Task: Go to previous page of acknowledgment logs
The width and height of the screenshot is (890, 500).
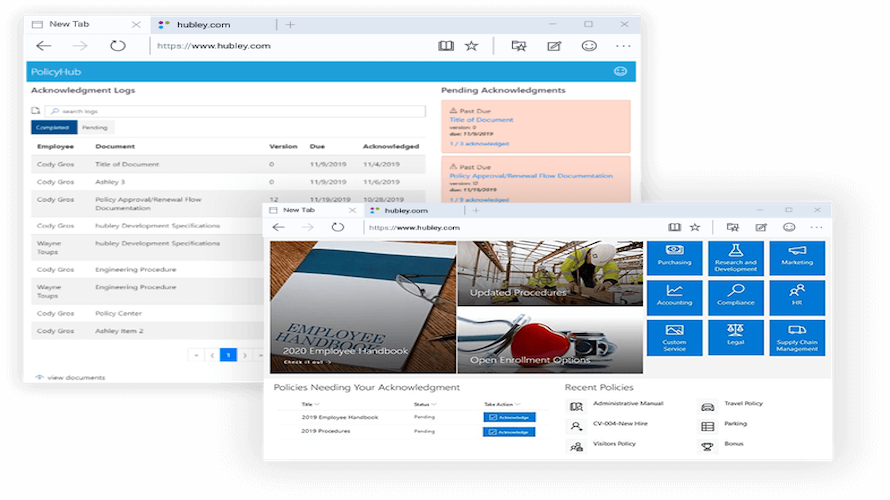Action: tap(212, 355)
